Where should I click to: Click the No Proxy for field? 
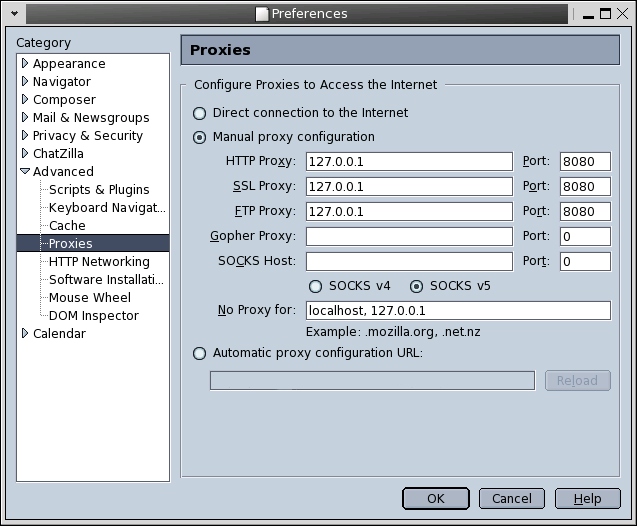coord(457,310)
